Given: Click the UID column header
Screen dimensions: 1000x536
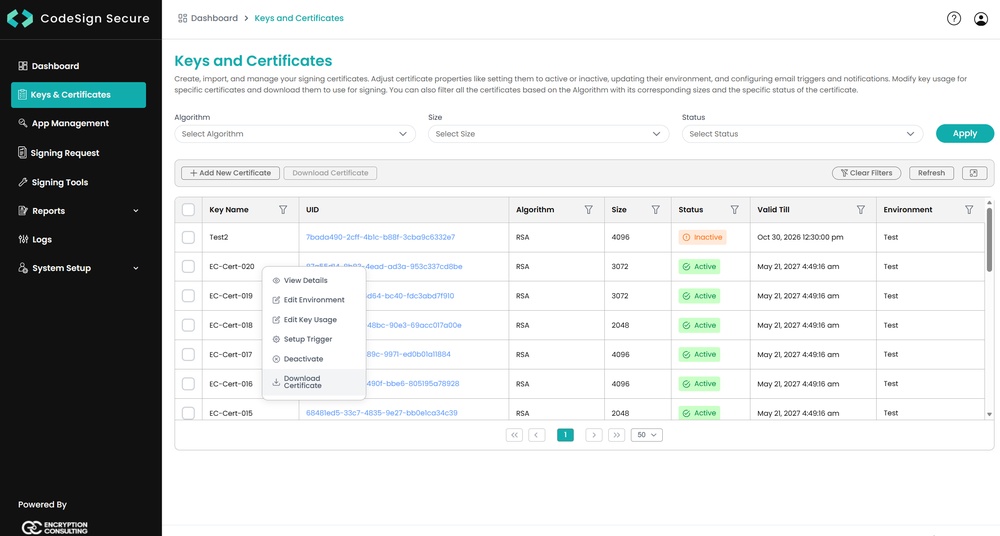Looking at the screenshot, I should (312, 210).
